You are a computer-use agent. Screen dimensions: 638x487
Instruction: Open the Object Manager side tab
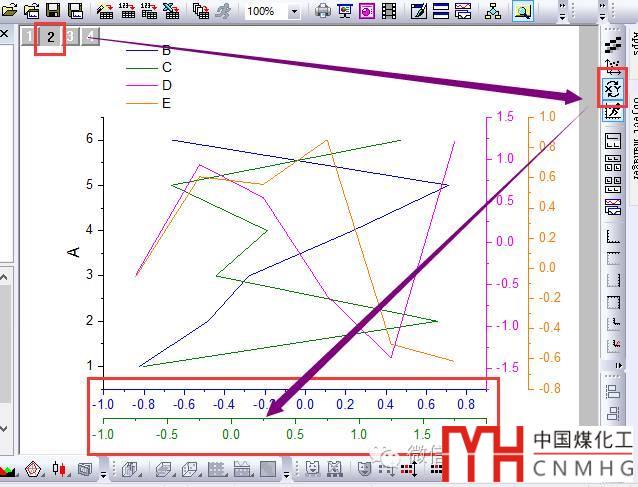[x=634, y=138]
